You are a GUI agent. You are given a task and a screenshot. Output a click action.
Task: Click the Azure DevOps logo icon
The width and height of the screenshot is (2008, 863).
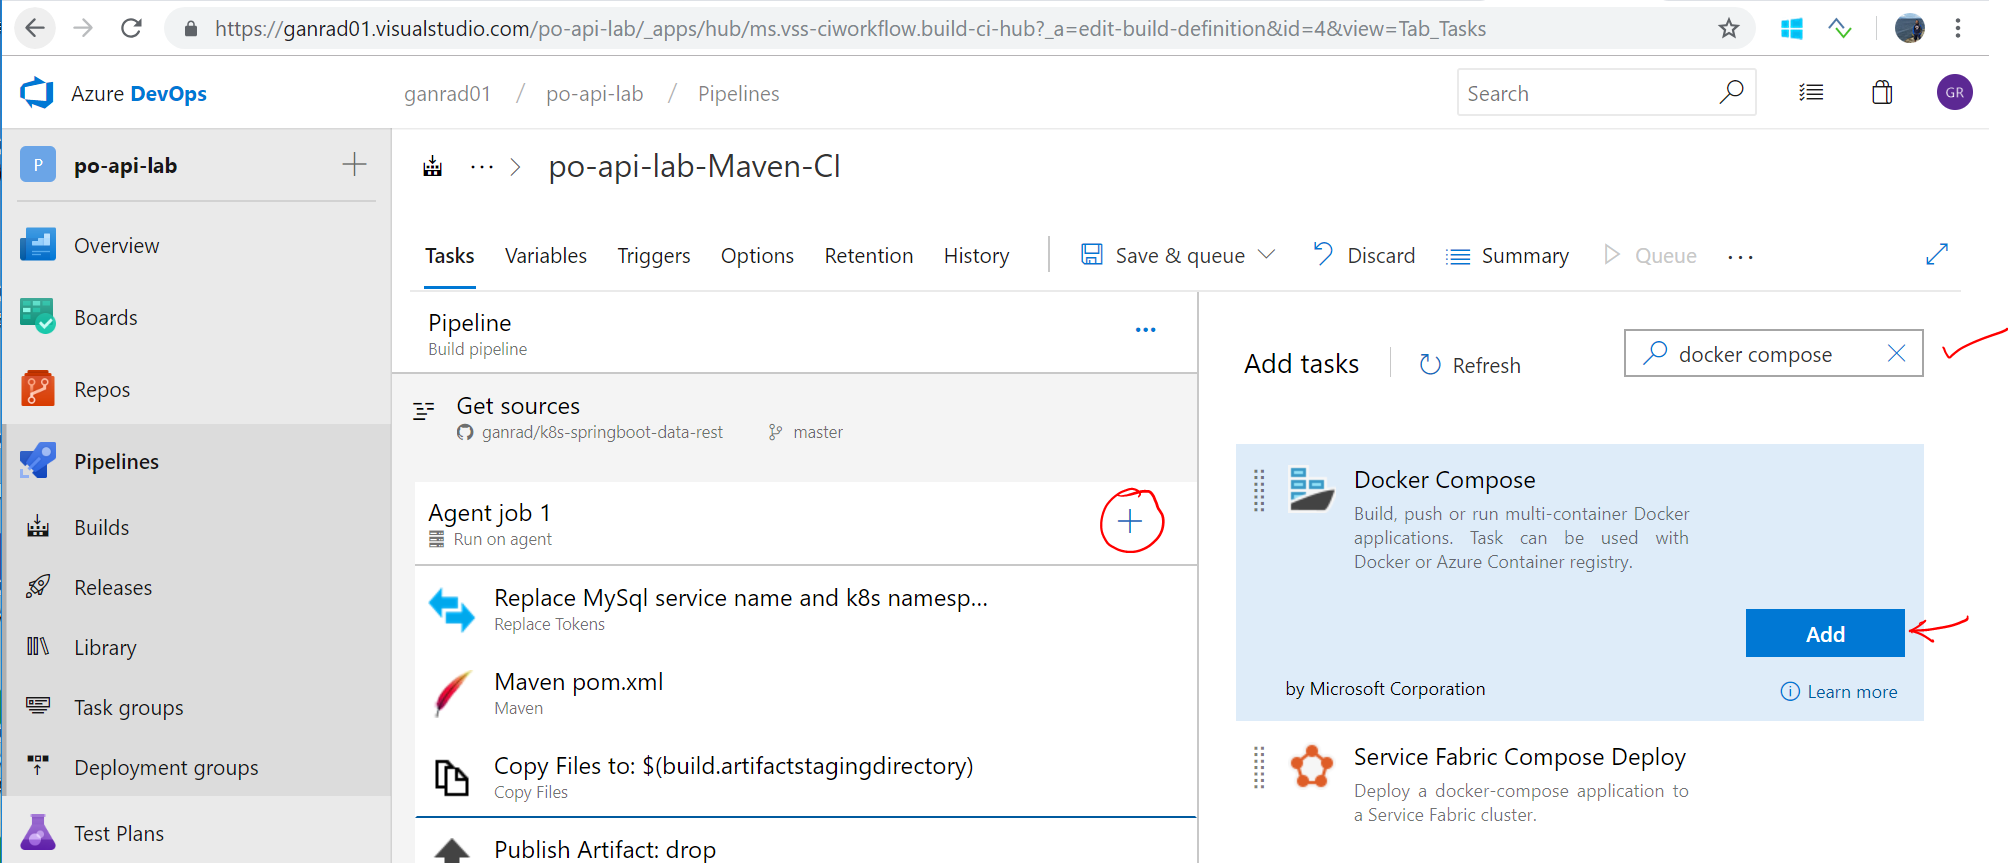tap(37, 93)
